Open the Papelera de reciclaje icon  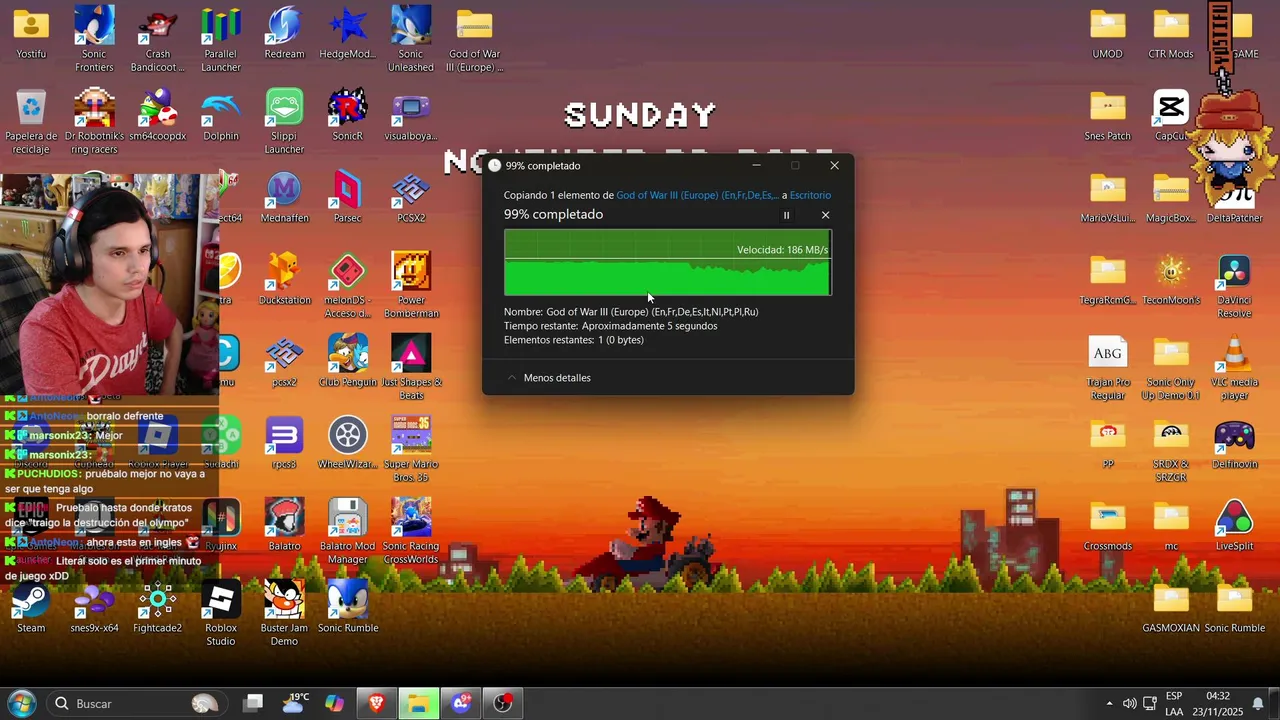click(x=31, y=122)
